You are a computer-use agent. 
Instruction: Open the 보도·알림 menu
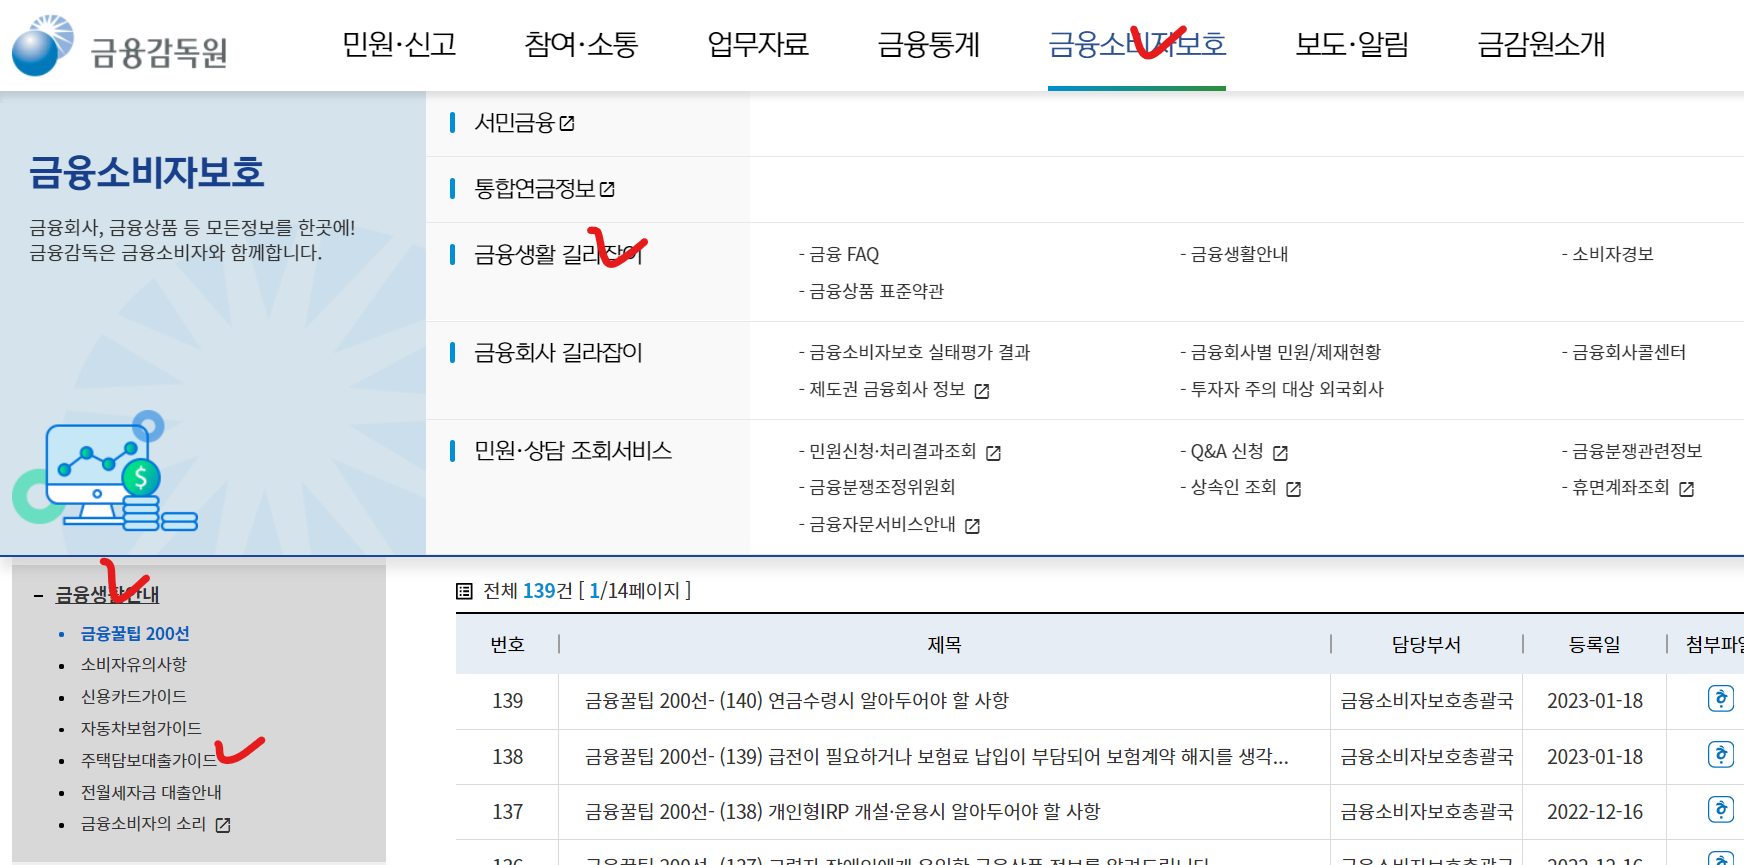[x=1352, y=44]
